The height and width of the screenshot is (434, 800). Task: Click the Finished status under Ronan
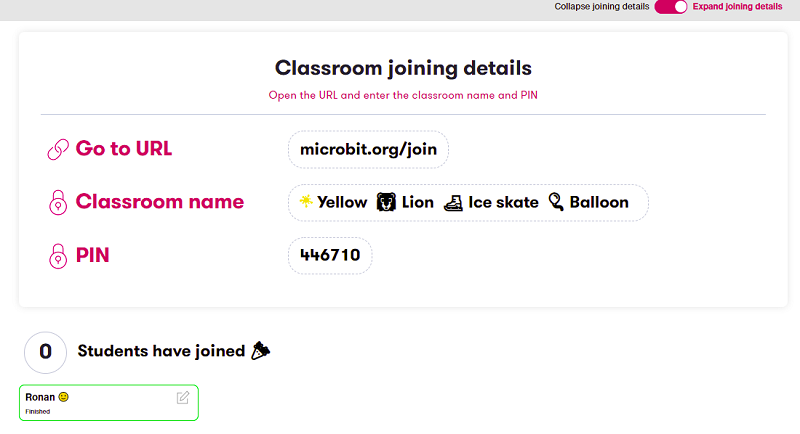click(x=36, y=411)
